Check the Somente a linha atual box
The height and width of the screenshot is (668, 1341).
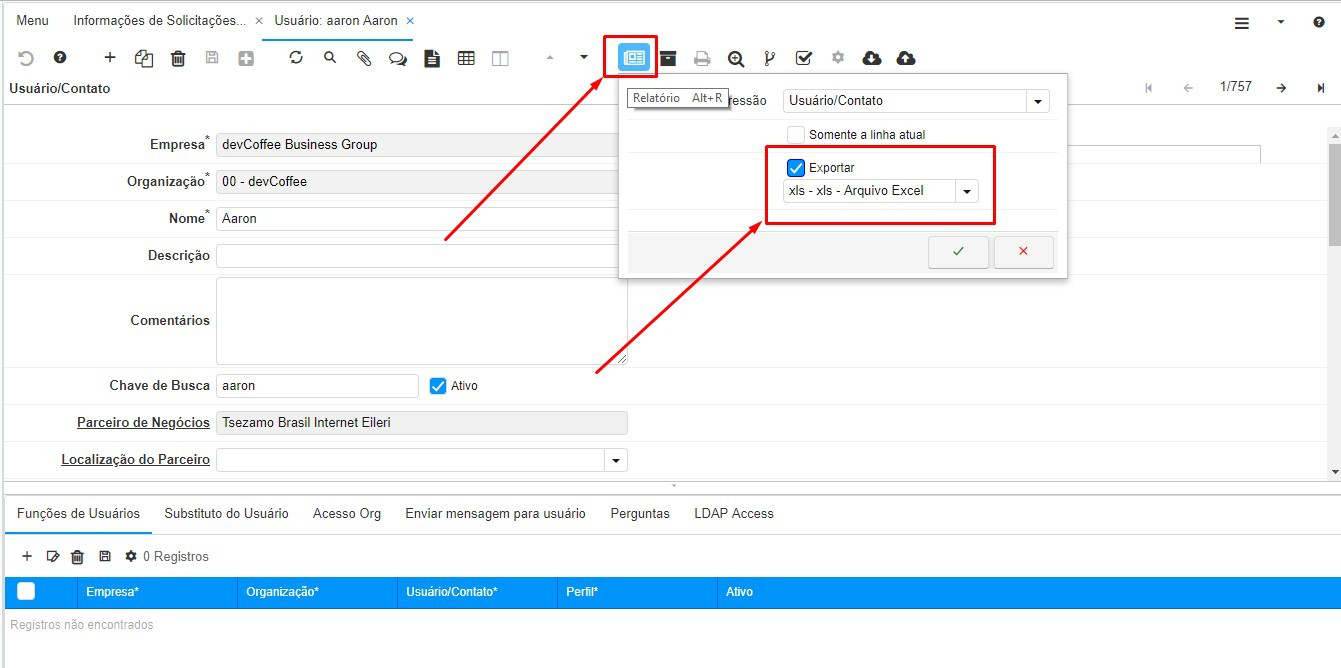796,134
